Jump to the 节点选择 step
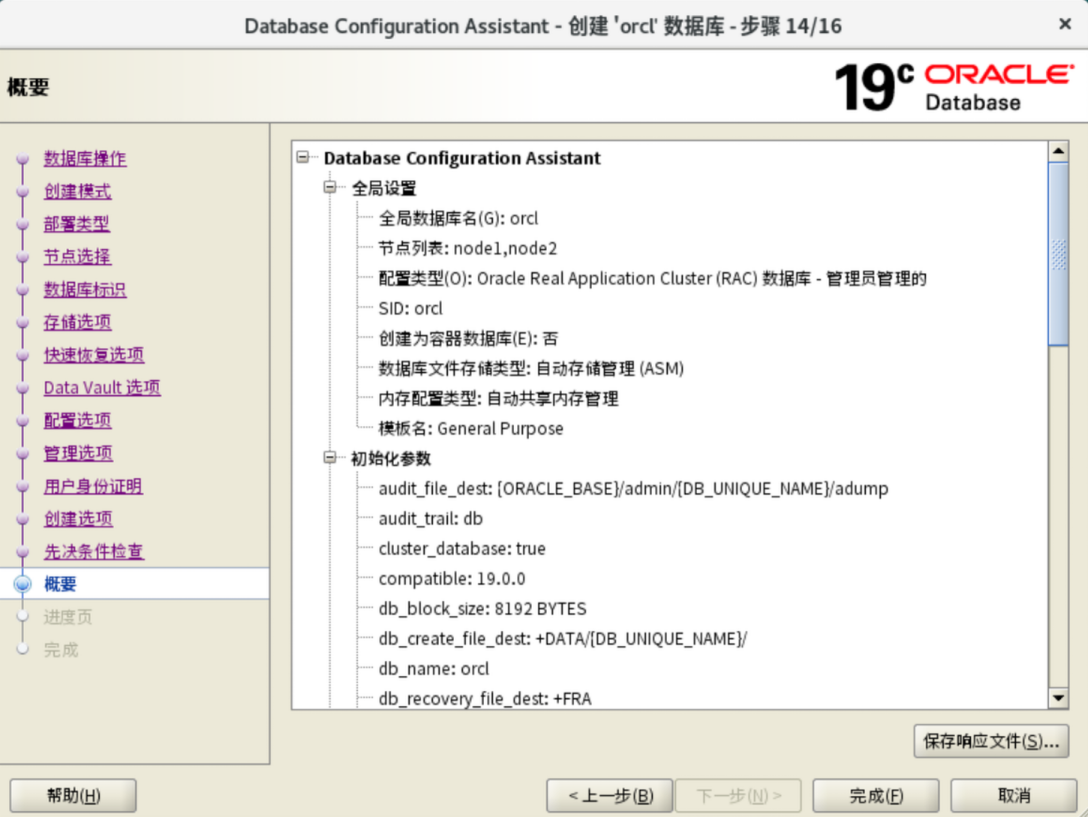The image size is (1088, 817). (77, 256)
